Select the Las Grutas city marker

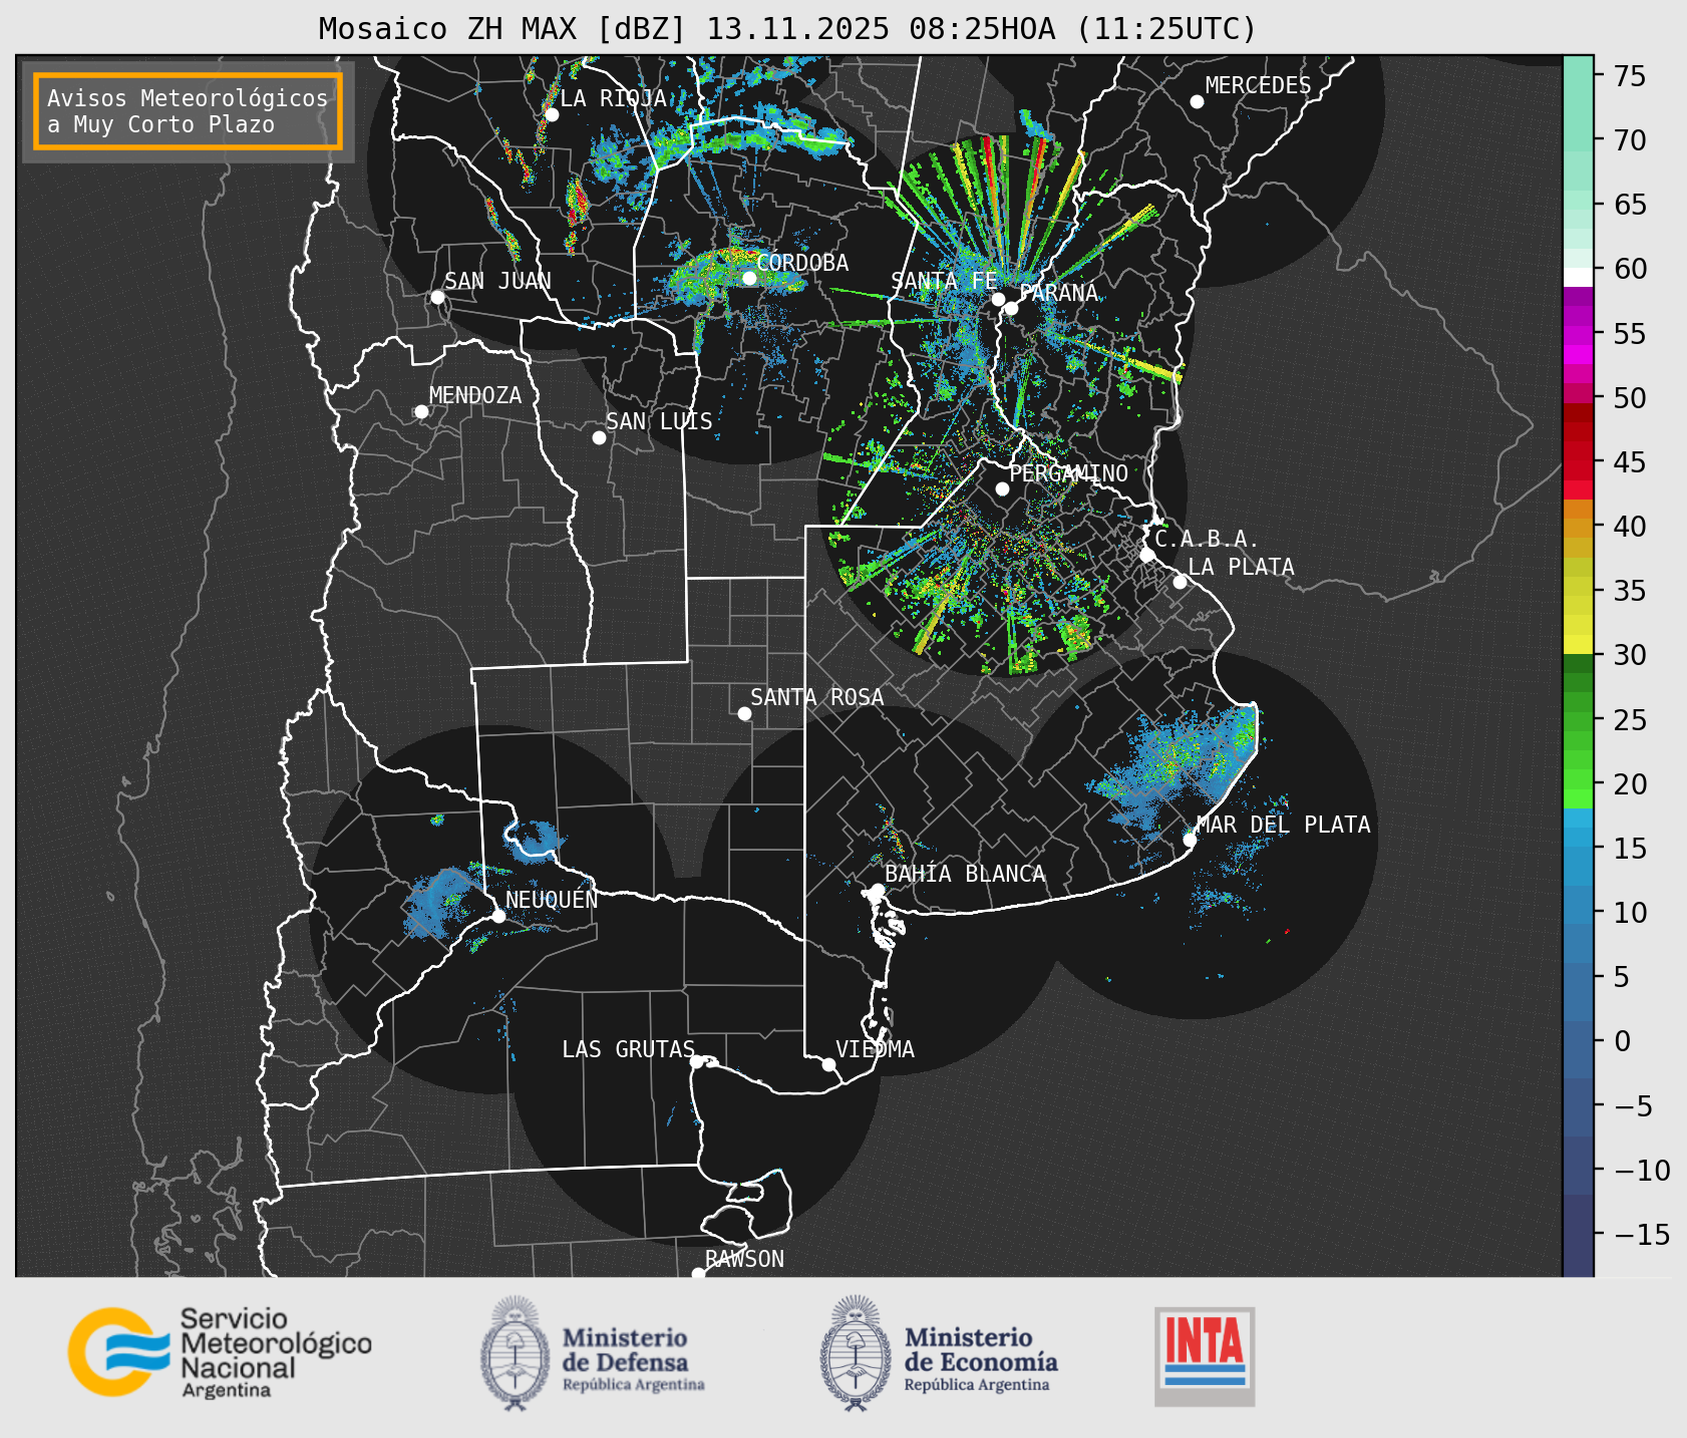tap(697, 1062)
